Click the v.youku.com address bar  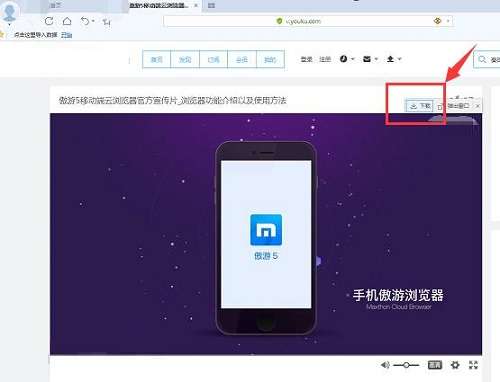pos(303,21)
